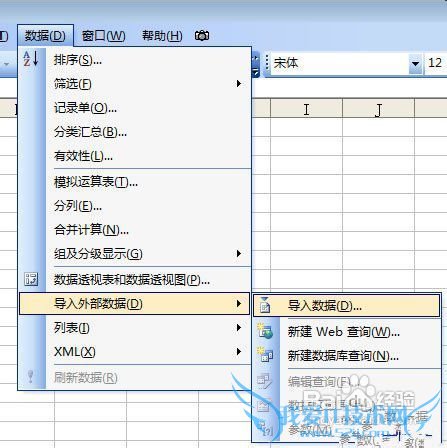Viewport: 447px width, 448px height.
Task: Select the column I header
Action: tap(306, 109)
